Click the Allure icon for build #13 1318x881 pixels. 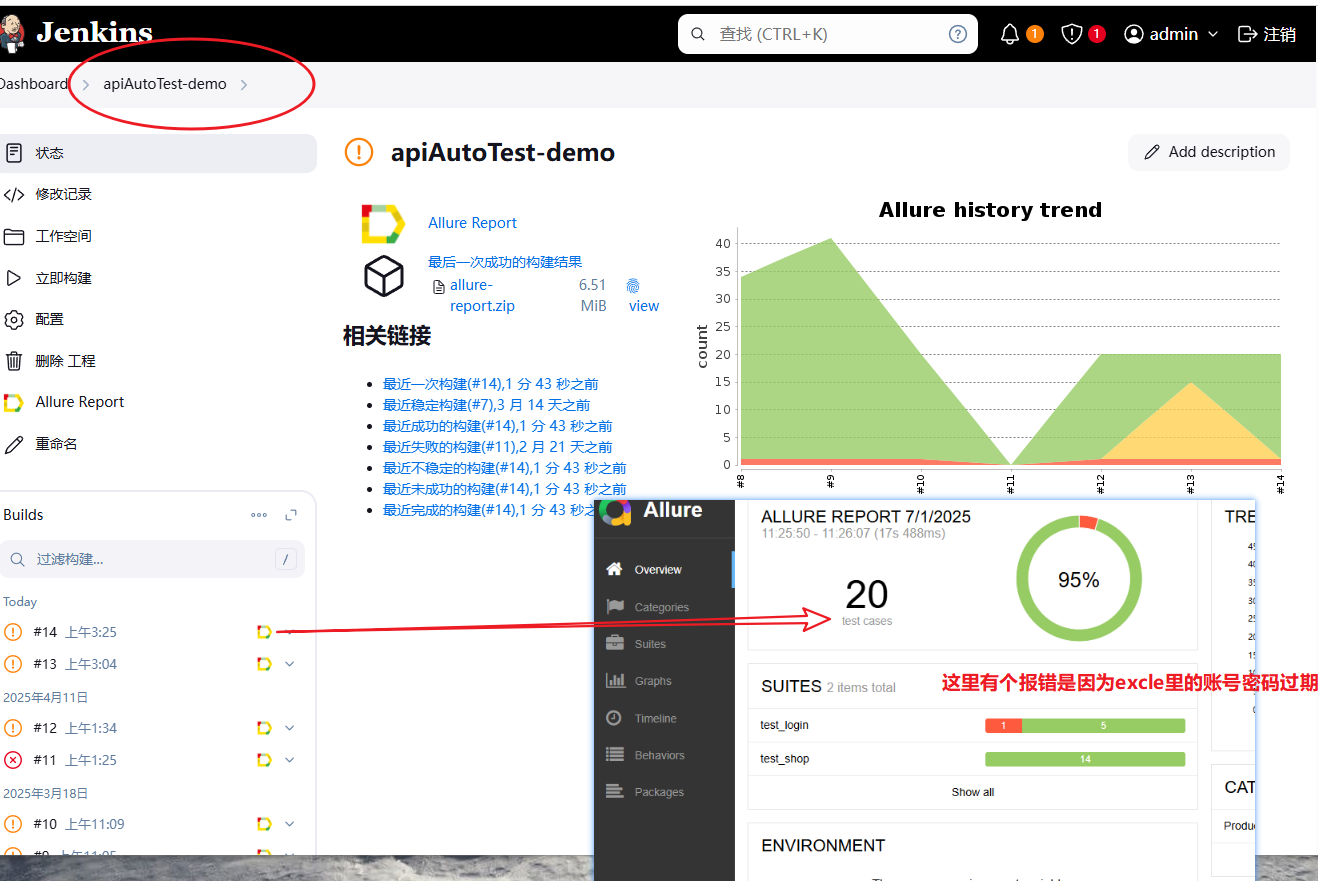[x=264, y=664]
